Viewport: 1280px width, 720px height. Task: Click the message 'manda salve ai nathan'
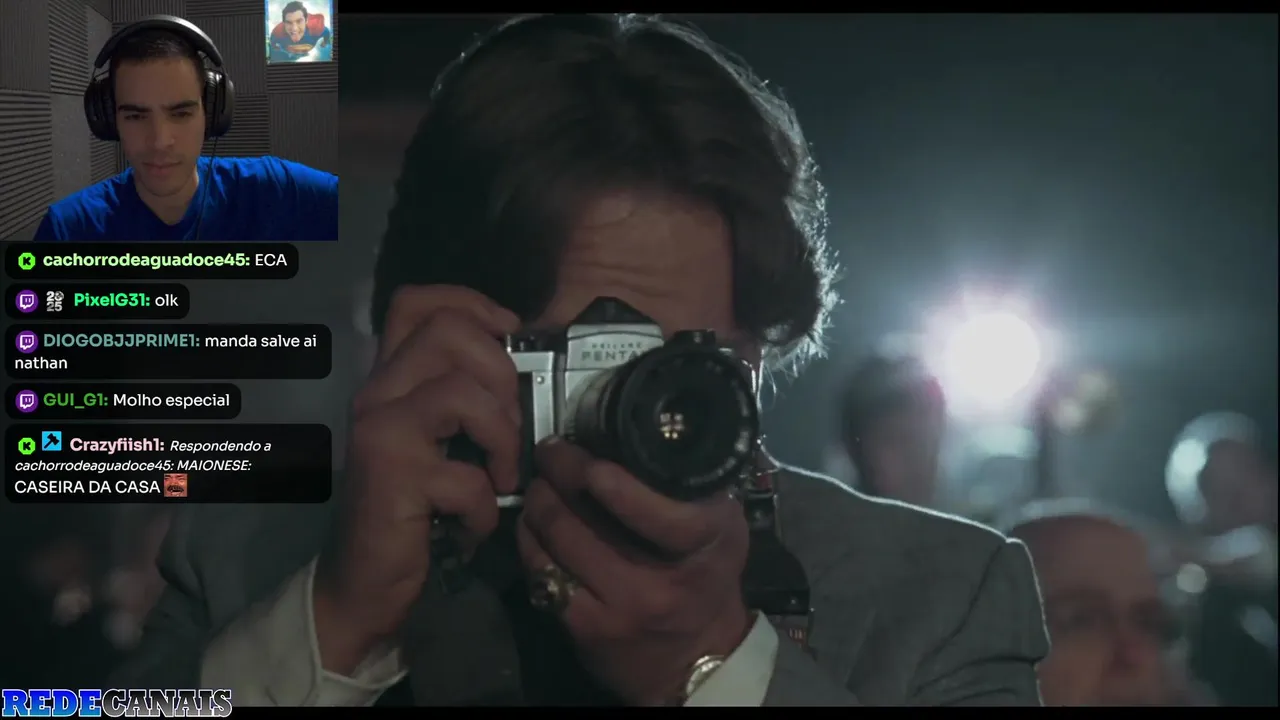tap(166, 352)
